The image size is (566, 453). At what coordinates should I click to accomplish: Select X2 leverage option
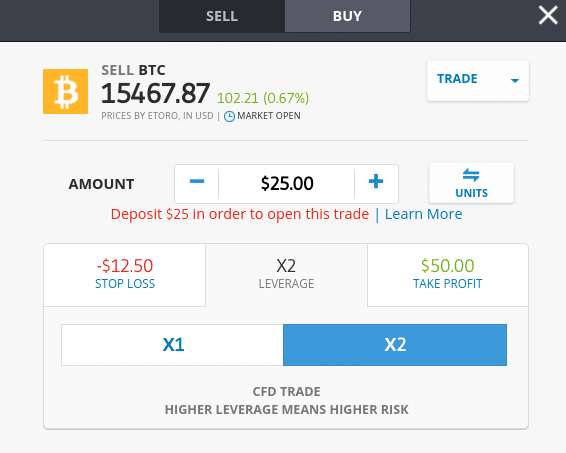[x=395, y=345]
